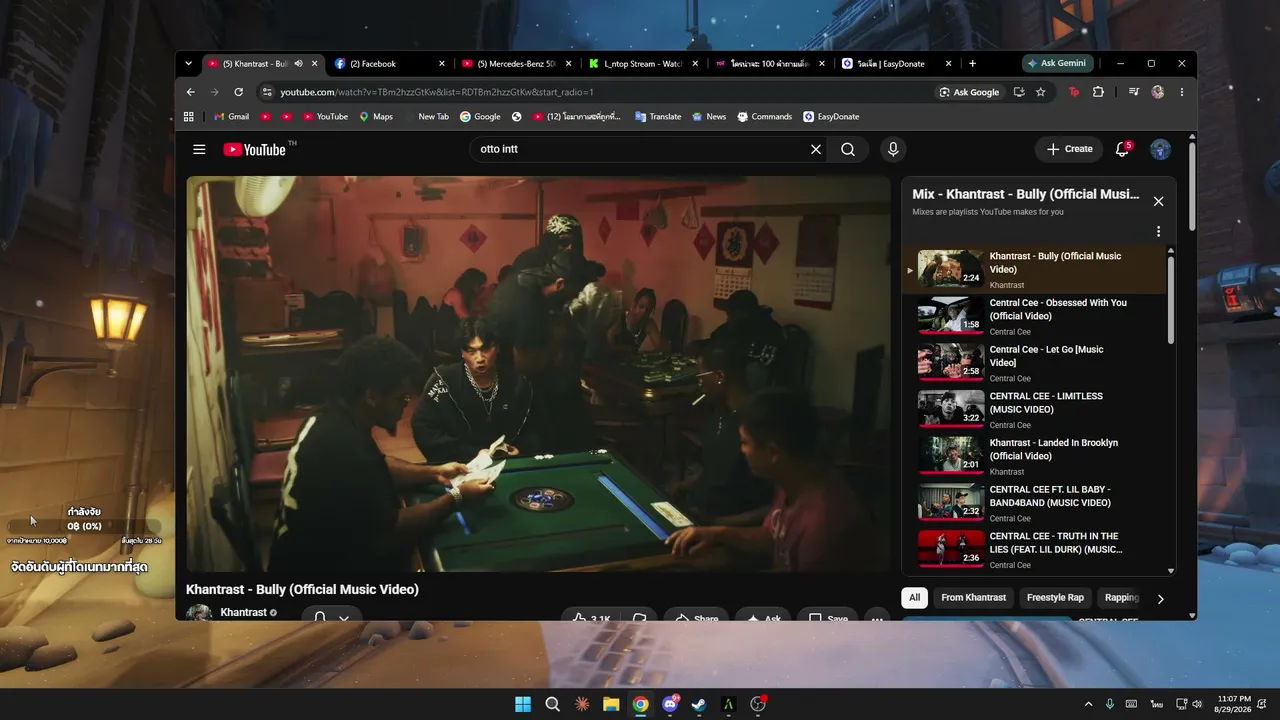
Task: Clear the search text with the X icon
Action: (816, 149)
